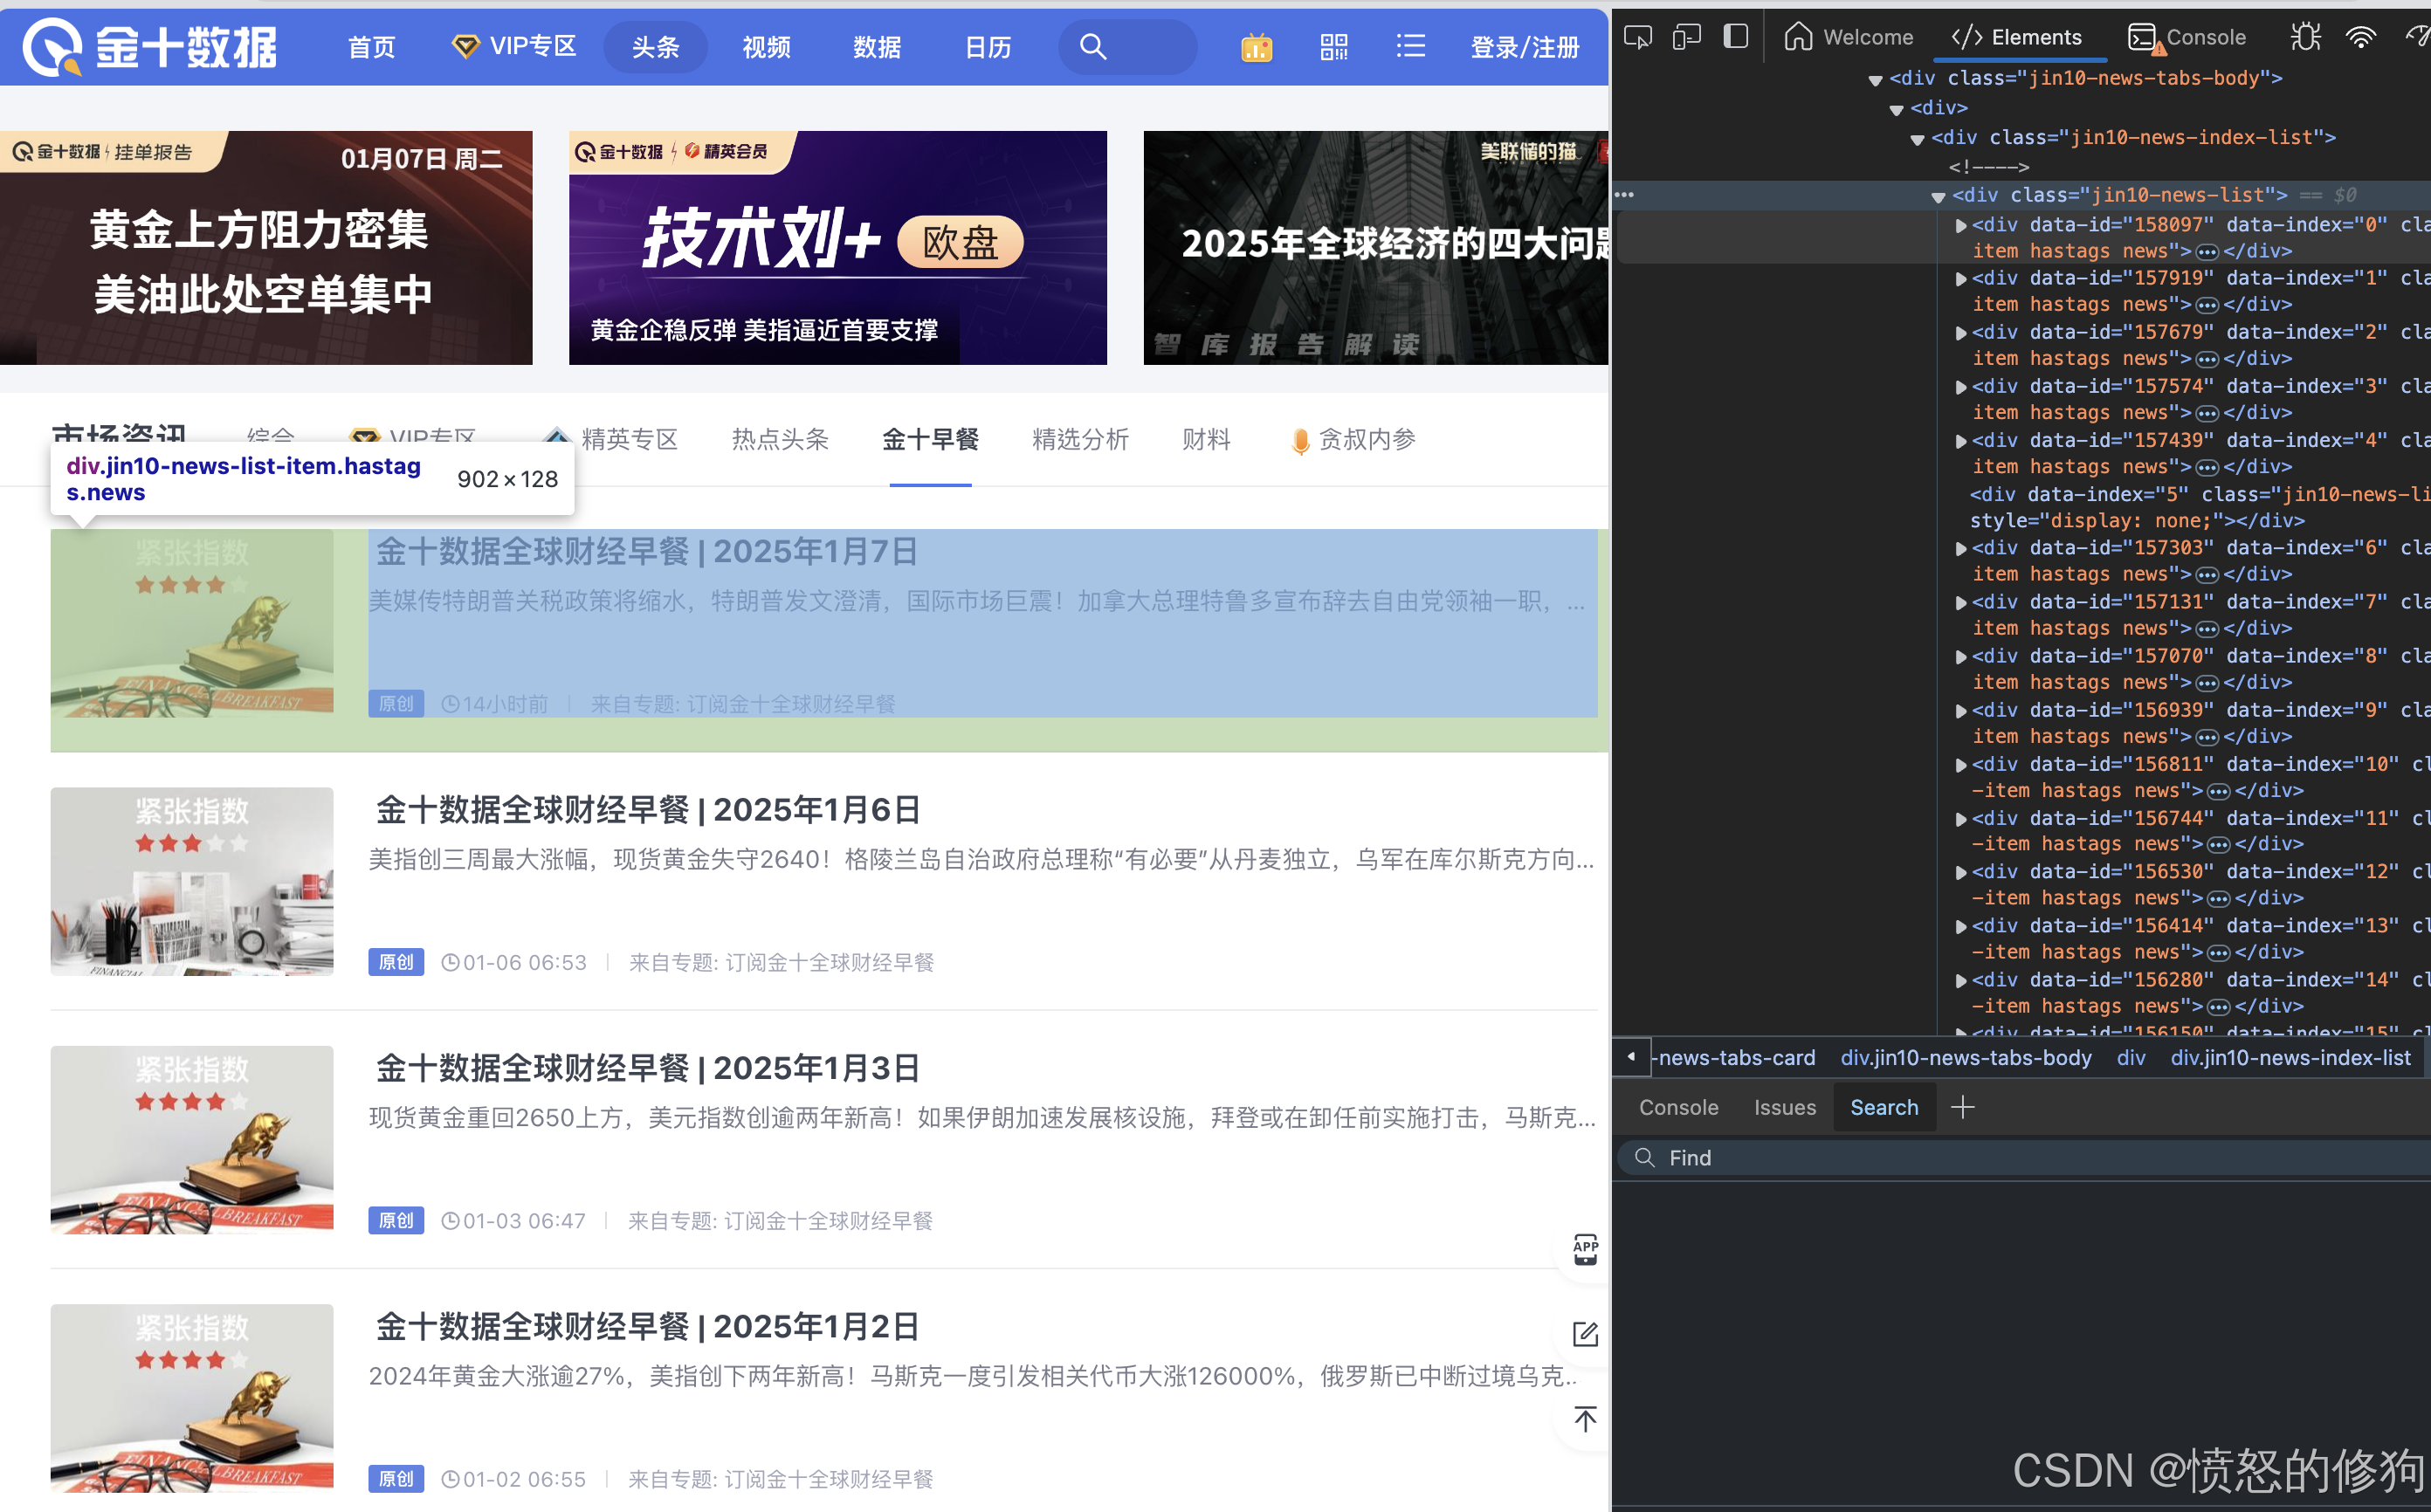
Task: Open the list menu icon in header
Action: click(1410, 47)
